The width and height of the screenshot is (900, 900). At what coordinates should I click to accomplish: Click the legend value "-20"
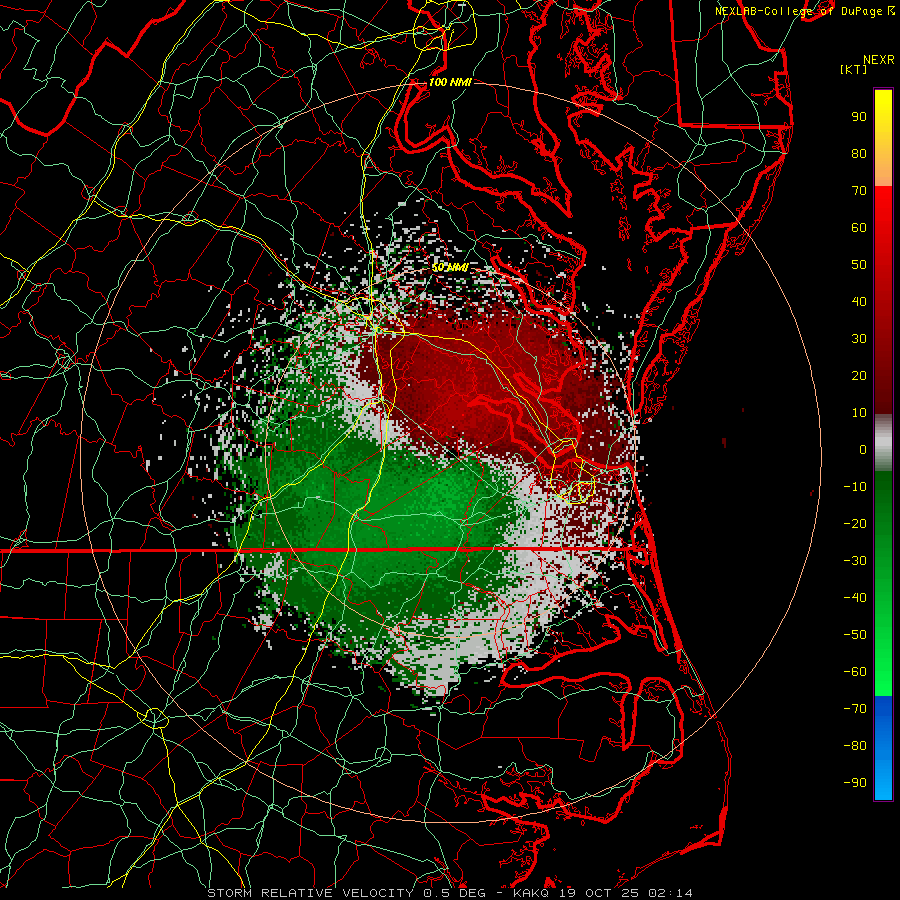point(855,523)
